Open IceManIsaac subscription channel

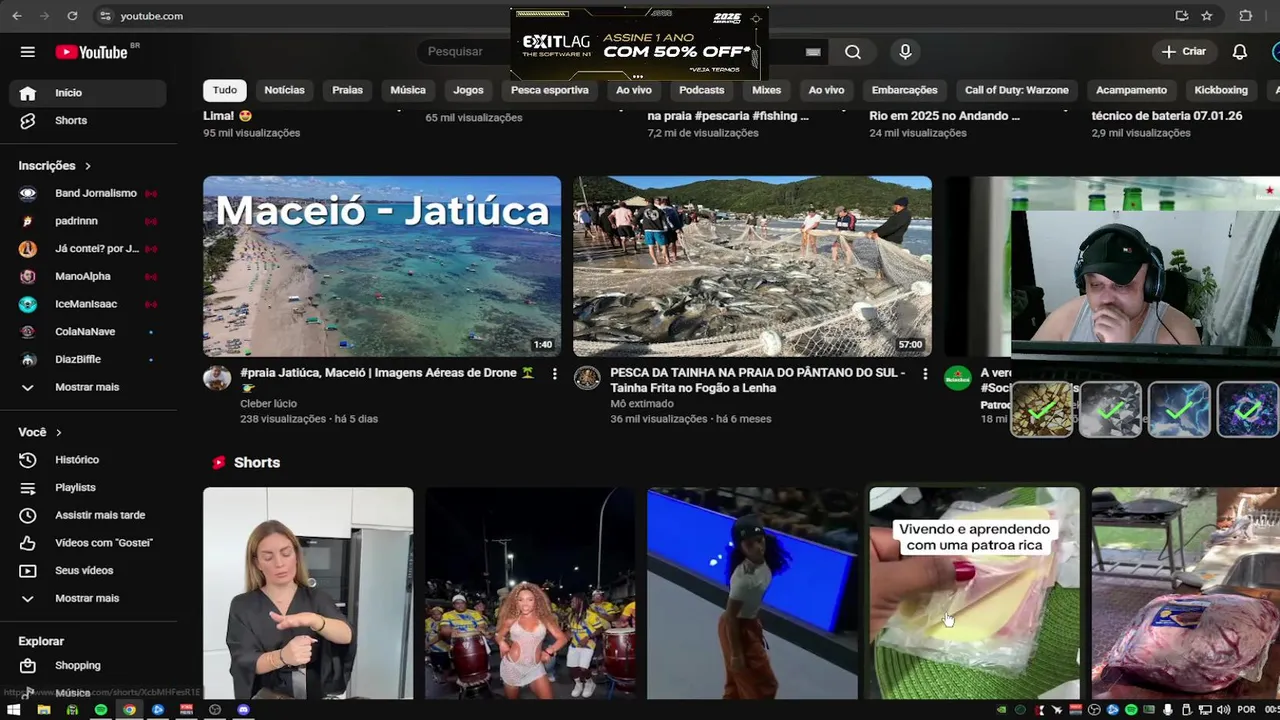(88, 304)
